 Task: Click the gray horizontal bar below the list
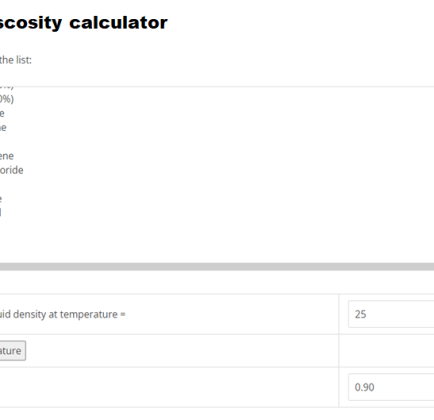point(217,266)
